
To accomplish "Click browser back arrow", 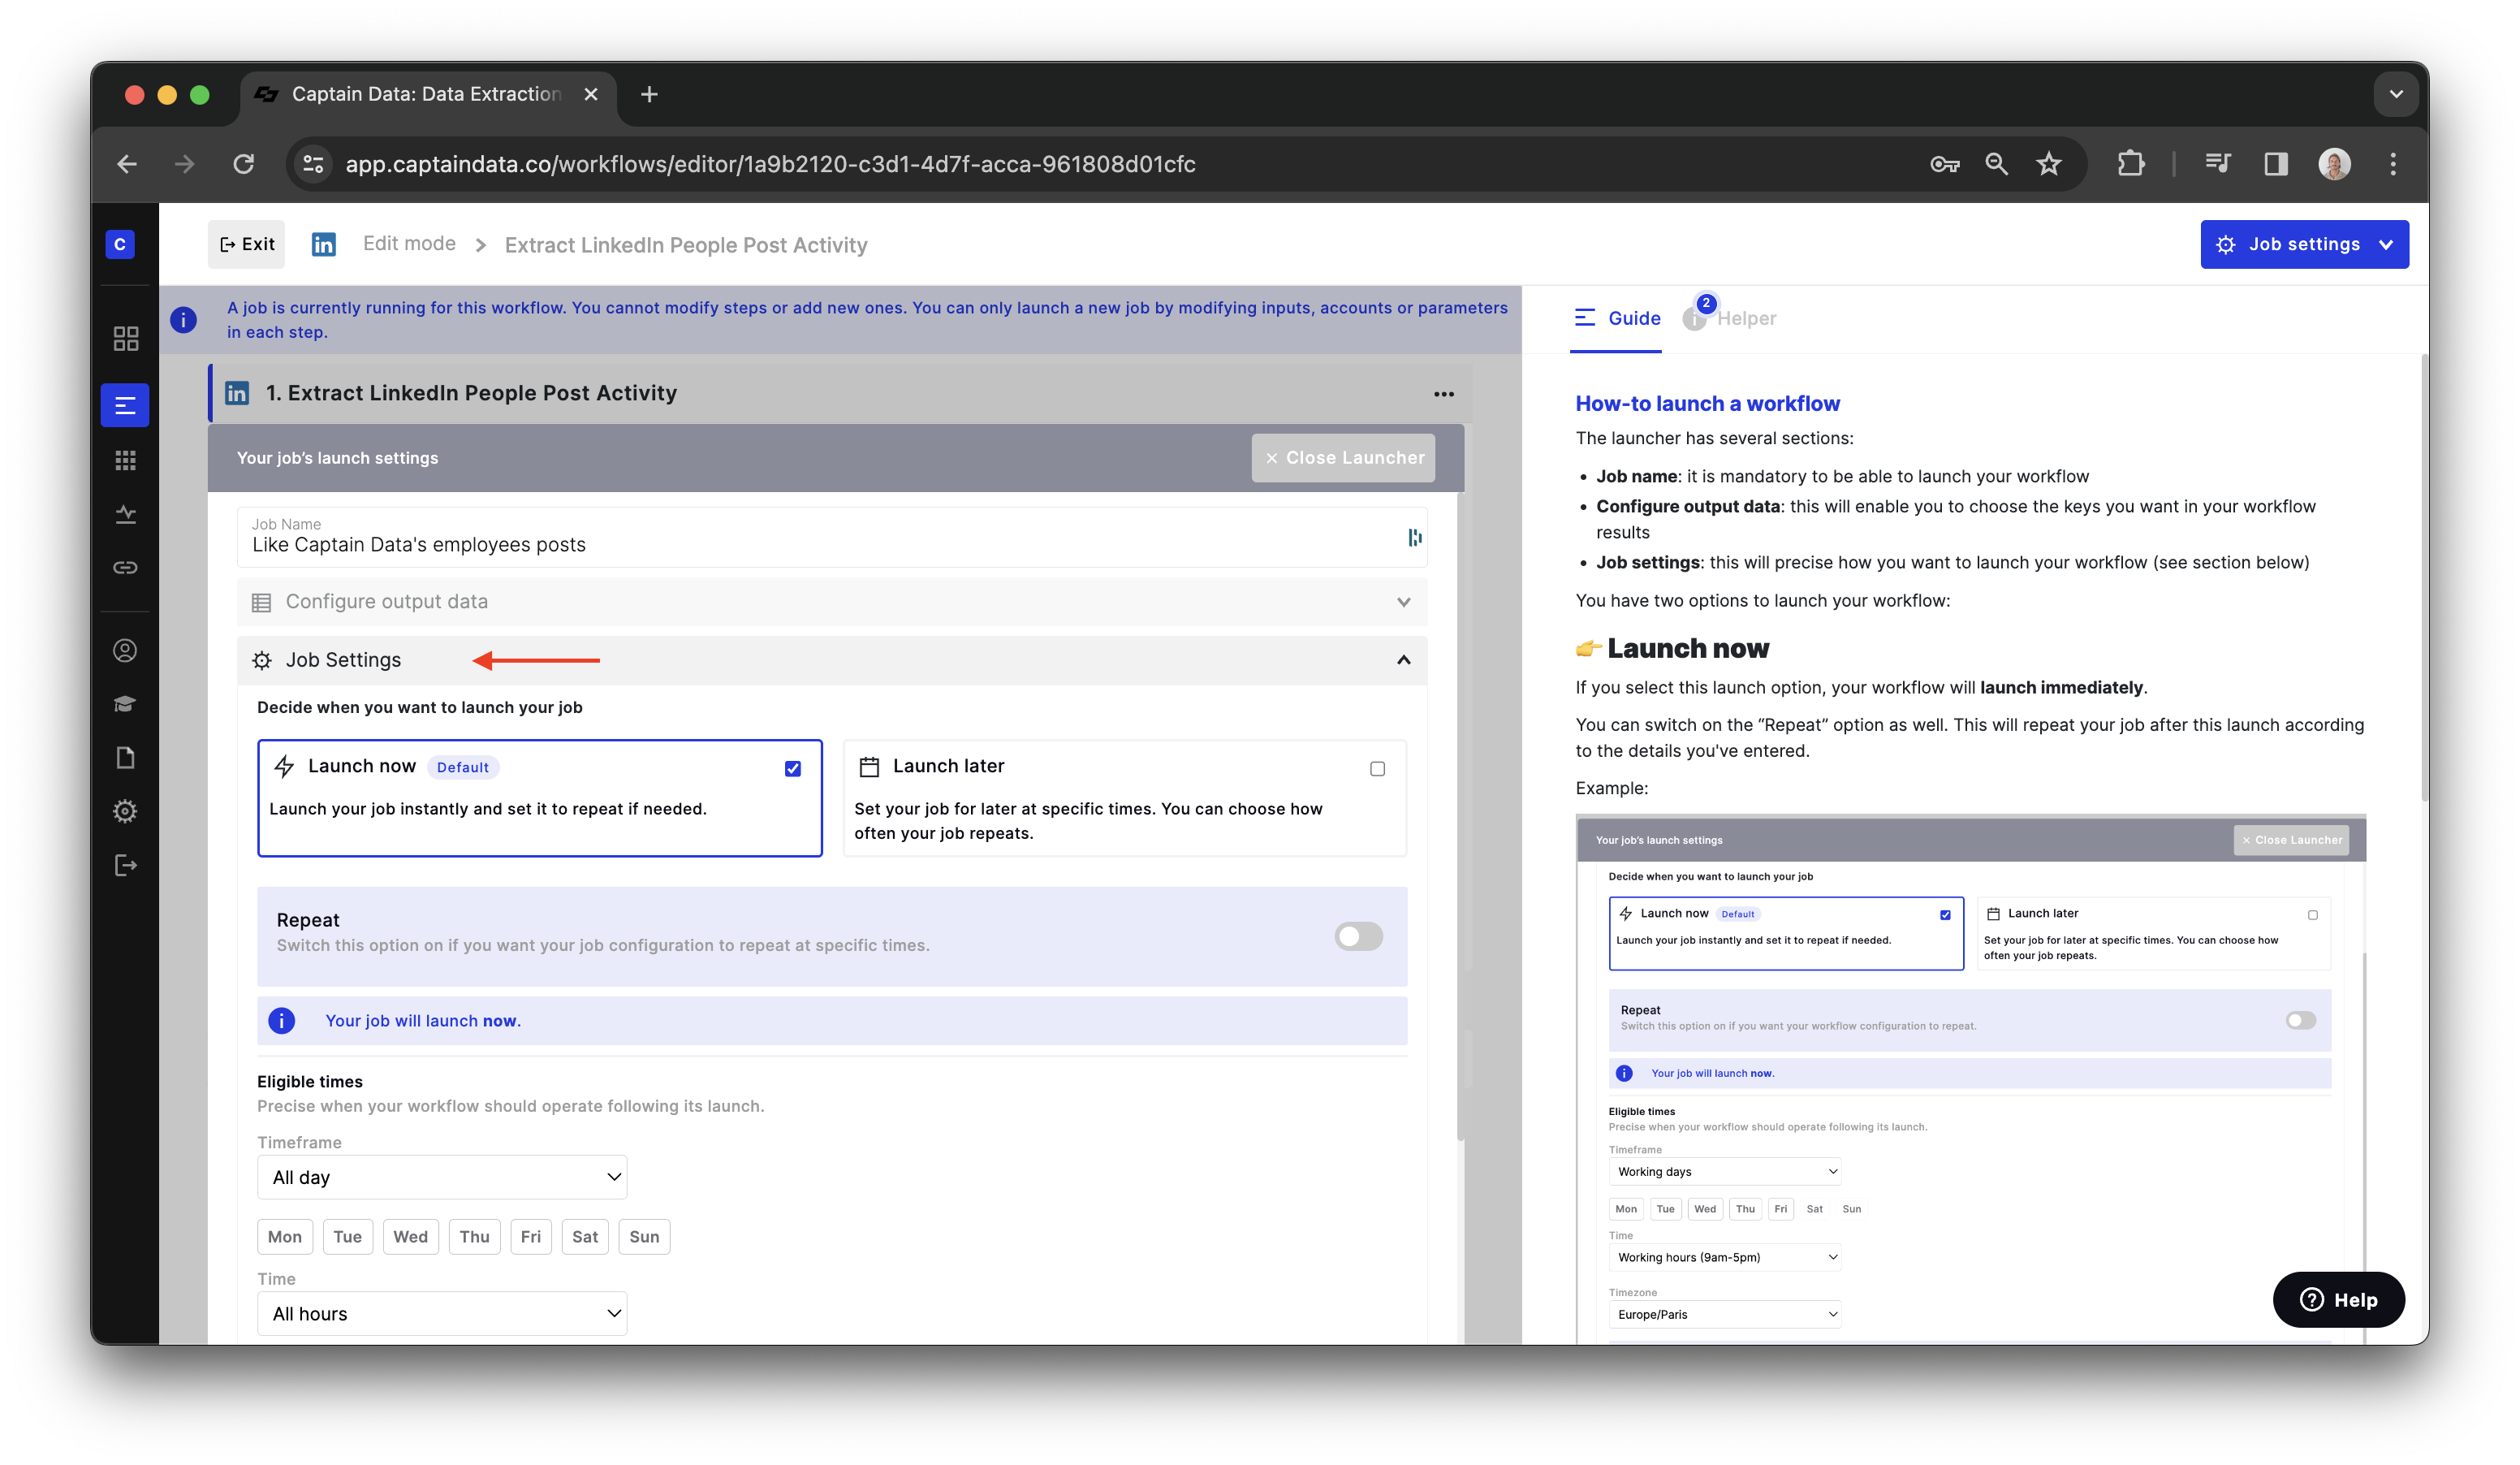I will click(127, 164).
